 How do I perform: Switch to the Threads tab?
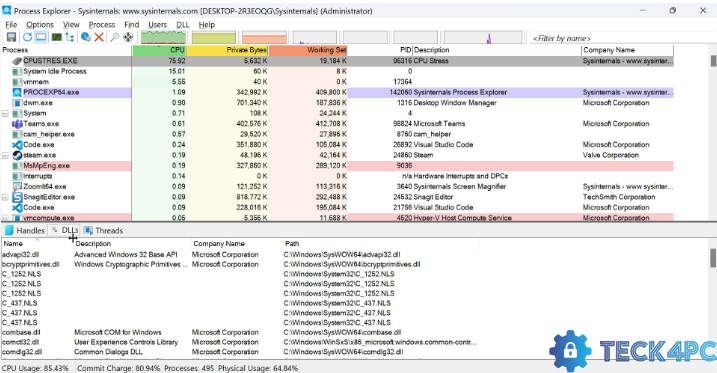104,230
